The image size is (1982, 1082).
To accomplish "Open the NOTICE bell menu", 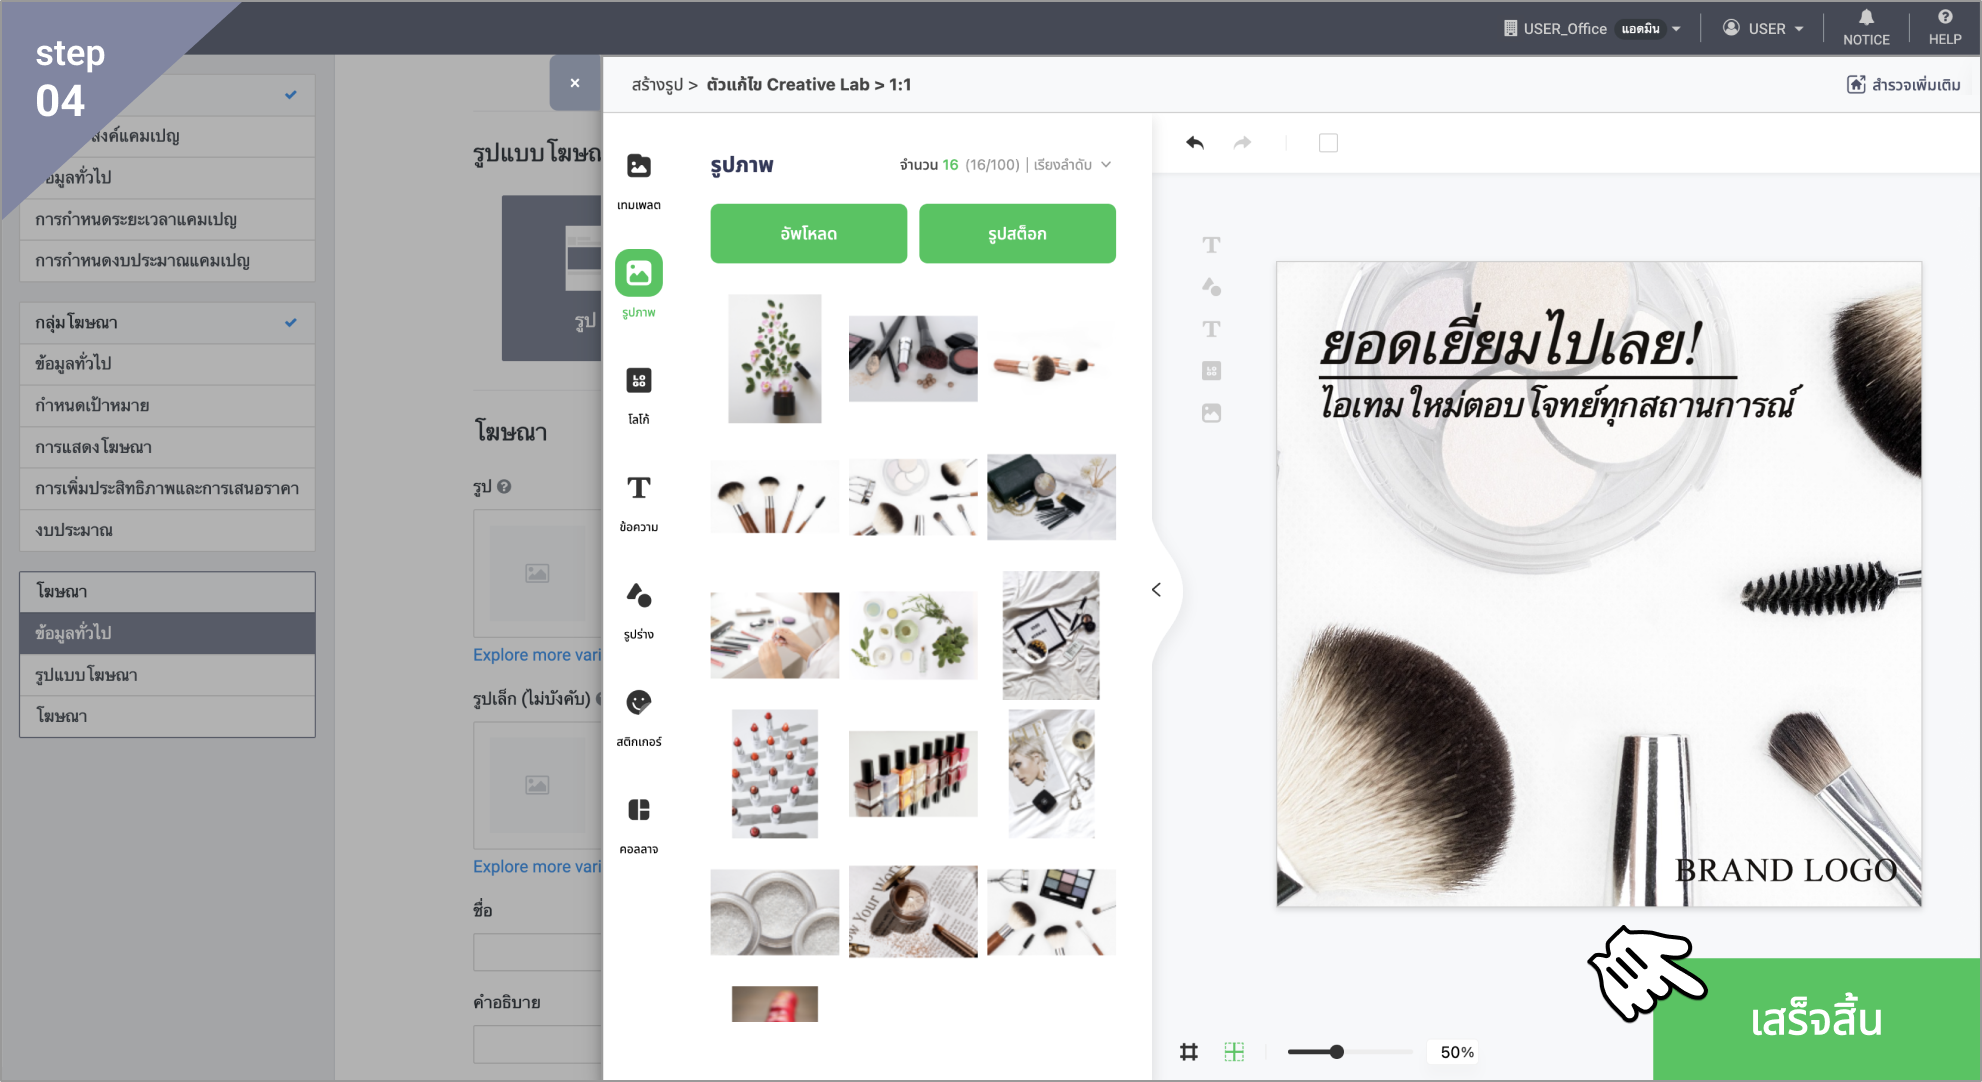I will tap(1866, 27).
